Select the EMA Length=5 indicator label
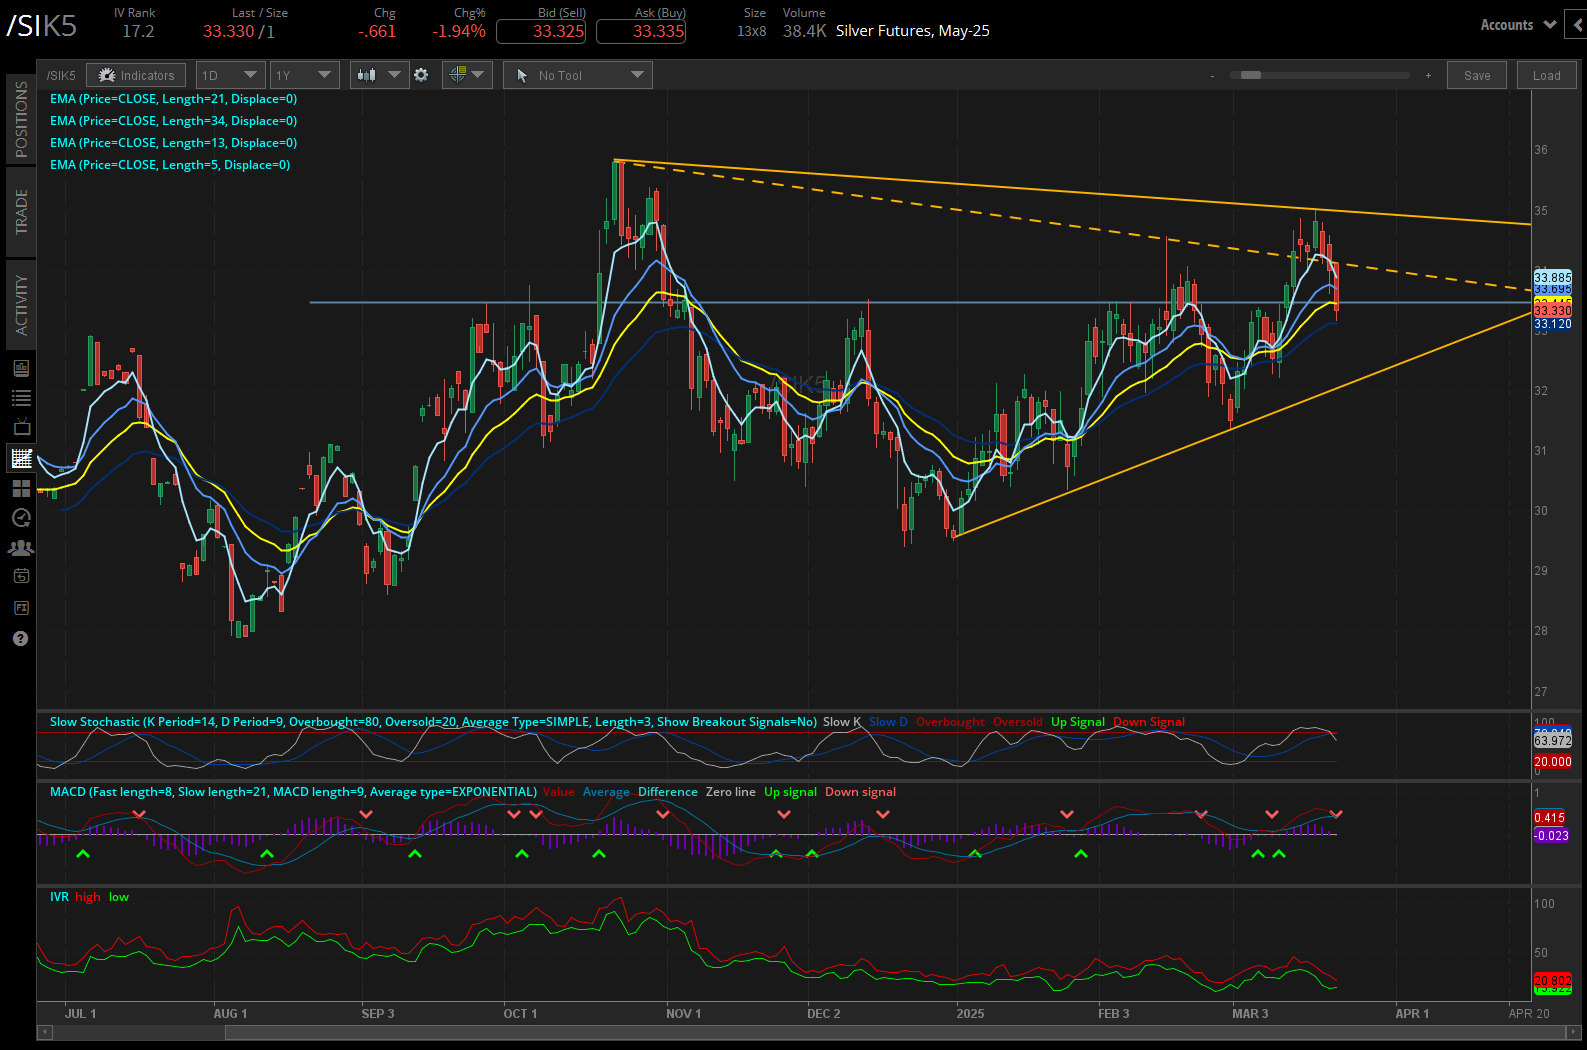 (170, 165)
